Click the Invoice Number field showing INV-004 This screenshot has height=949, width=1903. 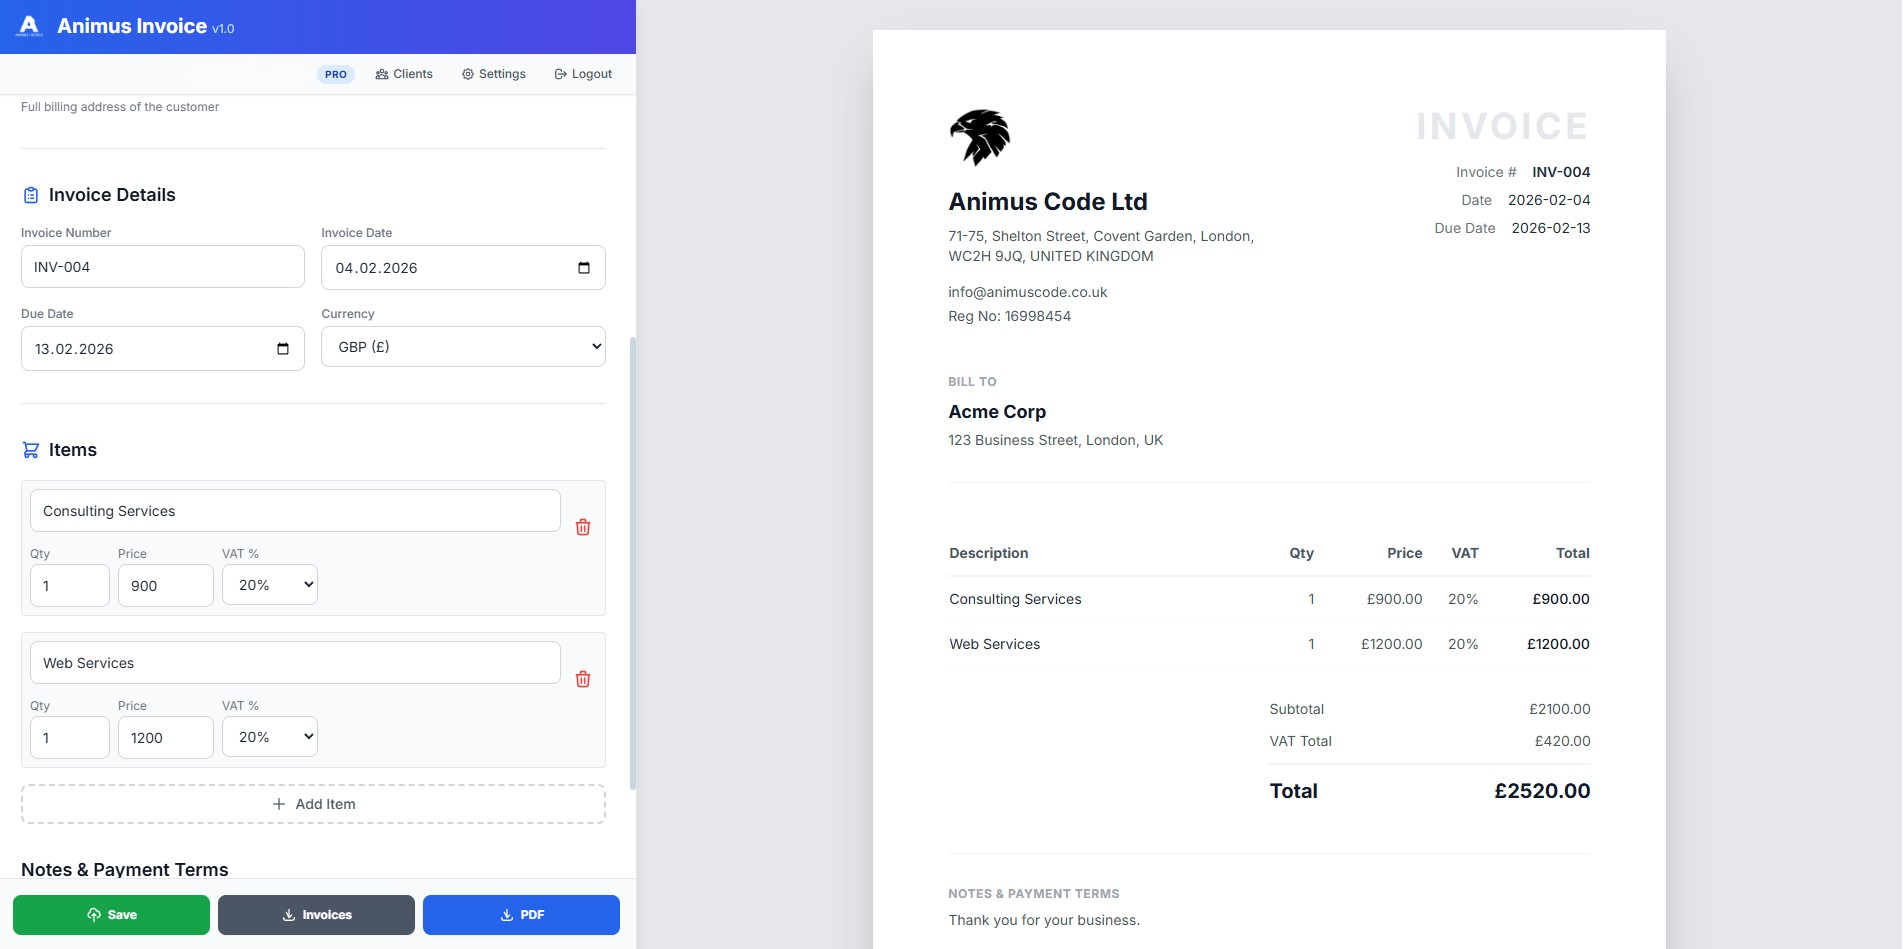pyautogui.click(x=162, y=266)
